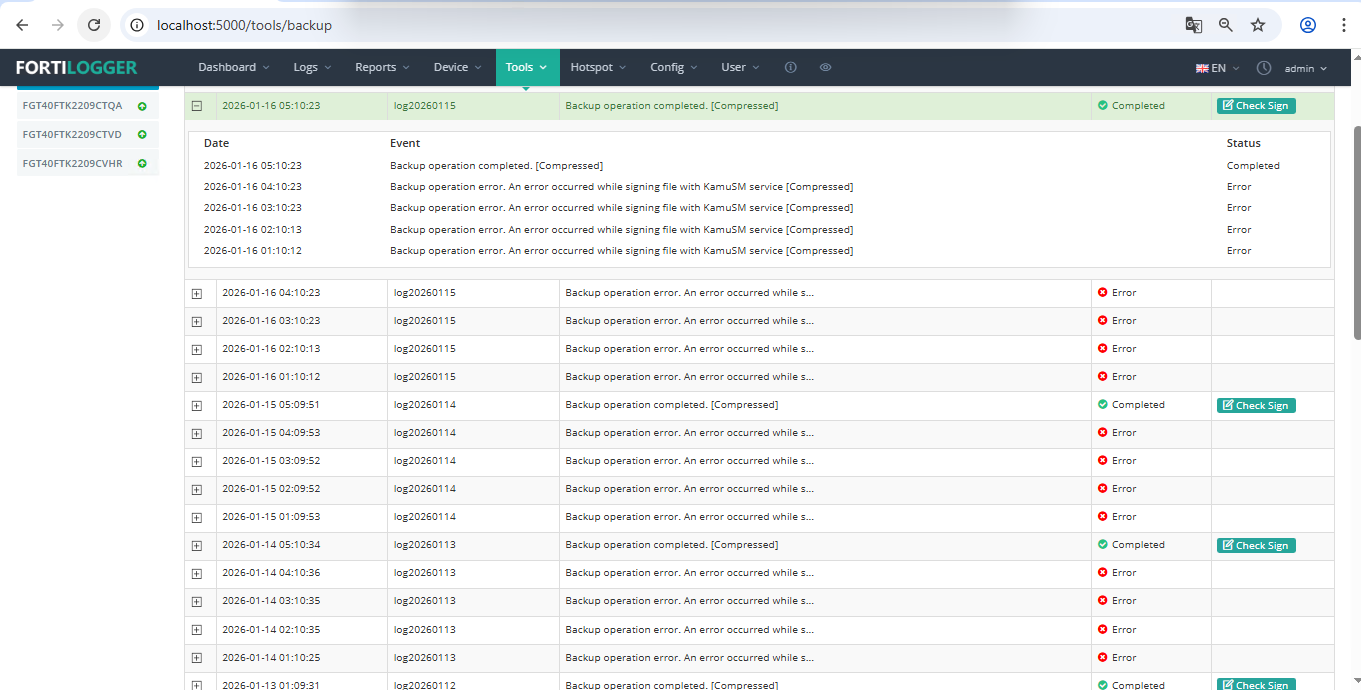This screenshot has height=690, width=1361.
Task: Click the info circle icon in navbar
Action: coord(790,67)
